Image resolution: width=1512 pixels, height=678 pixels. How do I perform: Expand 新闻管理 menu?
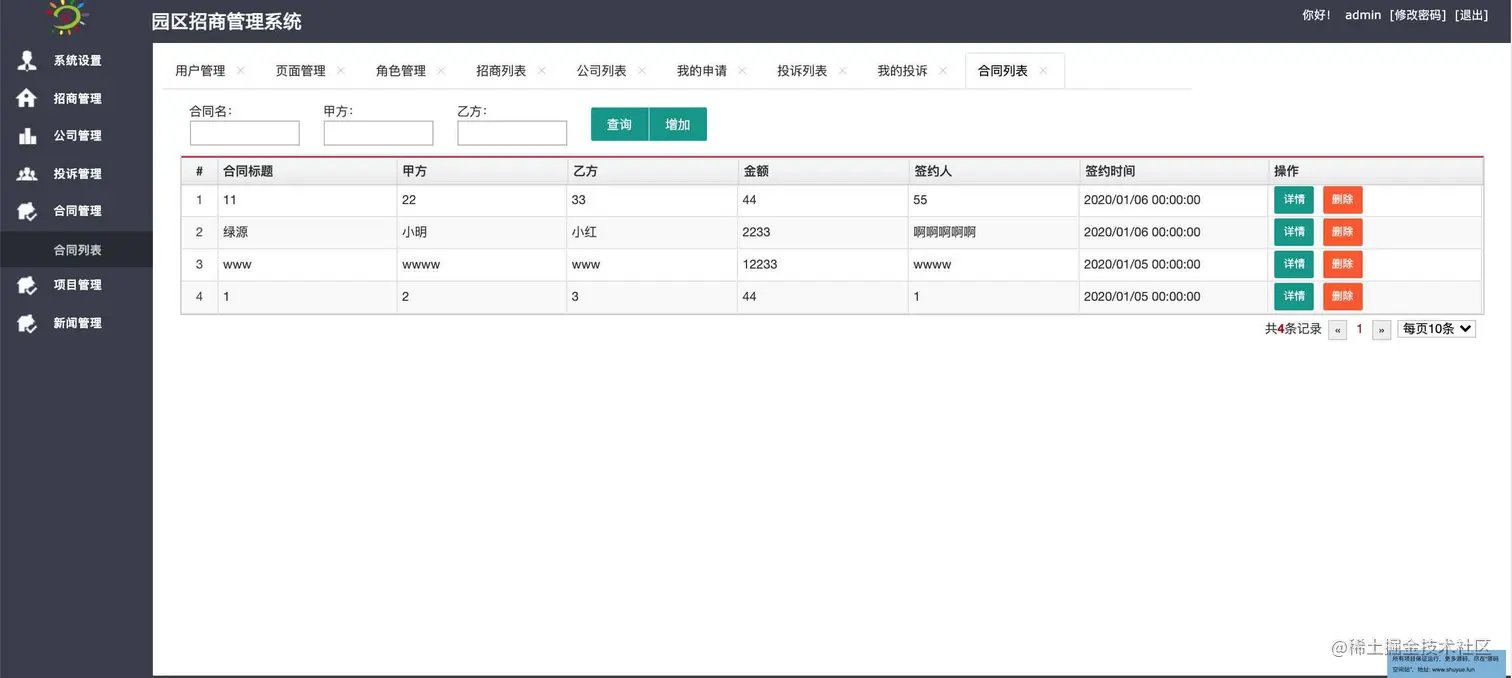pyautogui.click(x=76, y=323)
